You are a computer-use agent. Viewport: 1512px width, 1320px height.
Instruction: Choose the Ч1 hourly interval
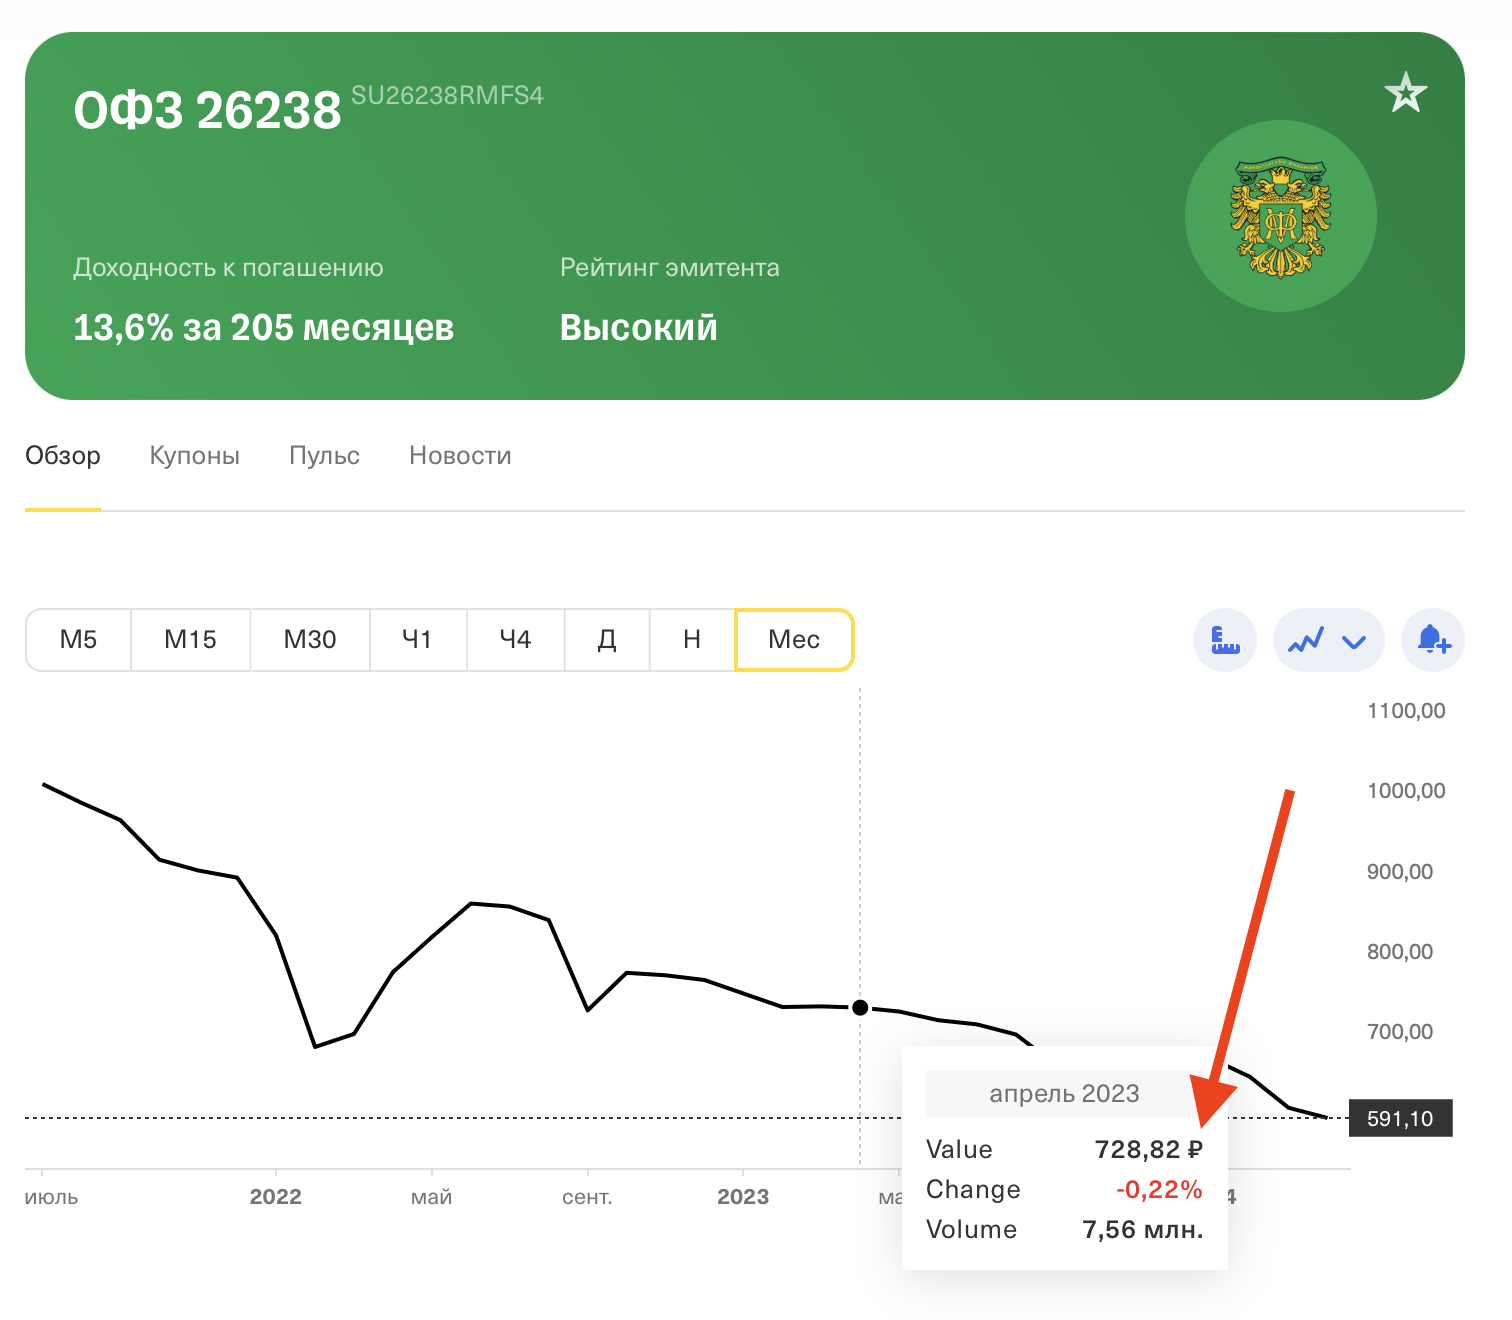pos(418,640)
